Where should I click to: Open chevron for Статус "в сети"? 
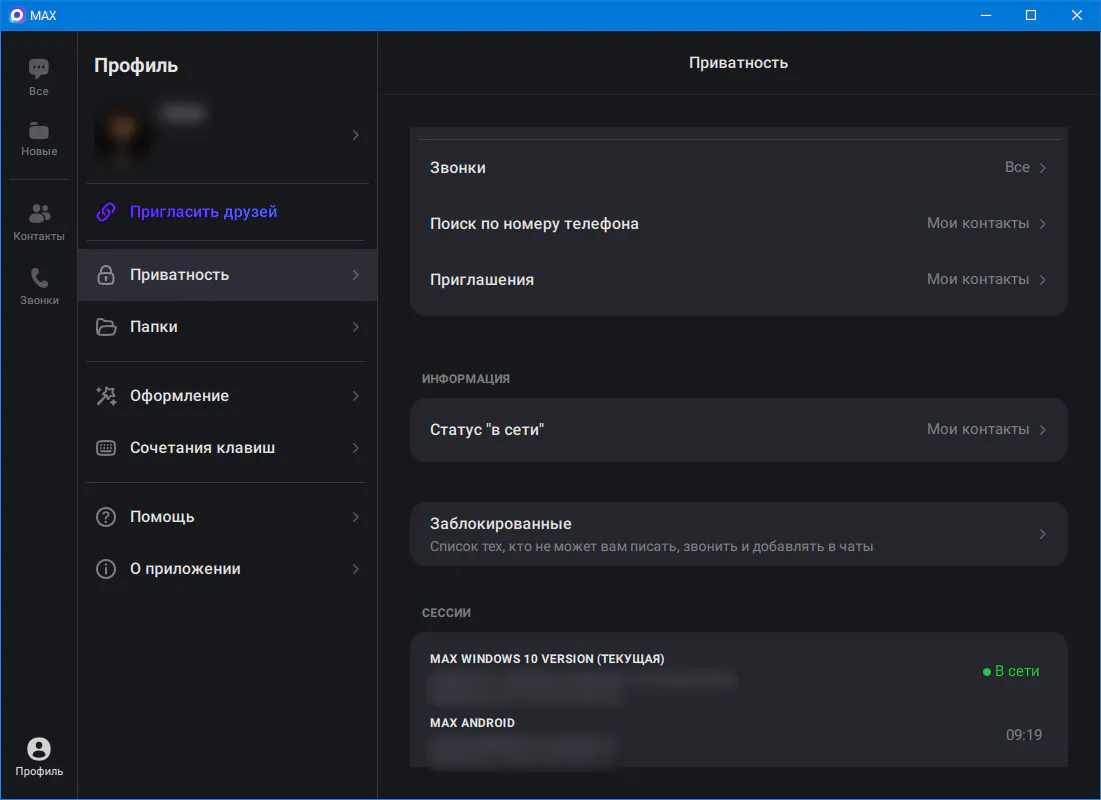point(1043,429)
